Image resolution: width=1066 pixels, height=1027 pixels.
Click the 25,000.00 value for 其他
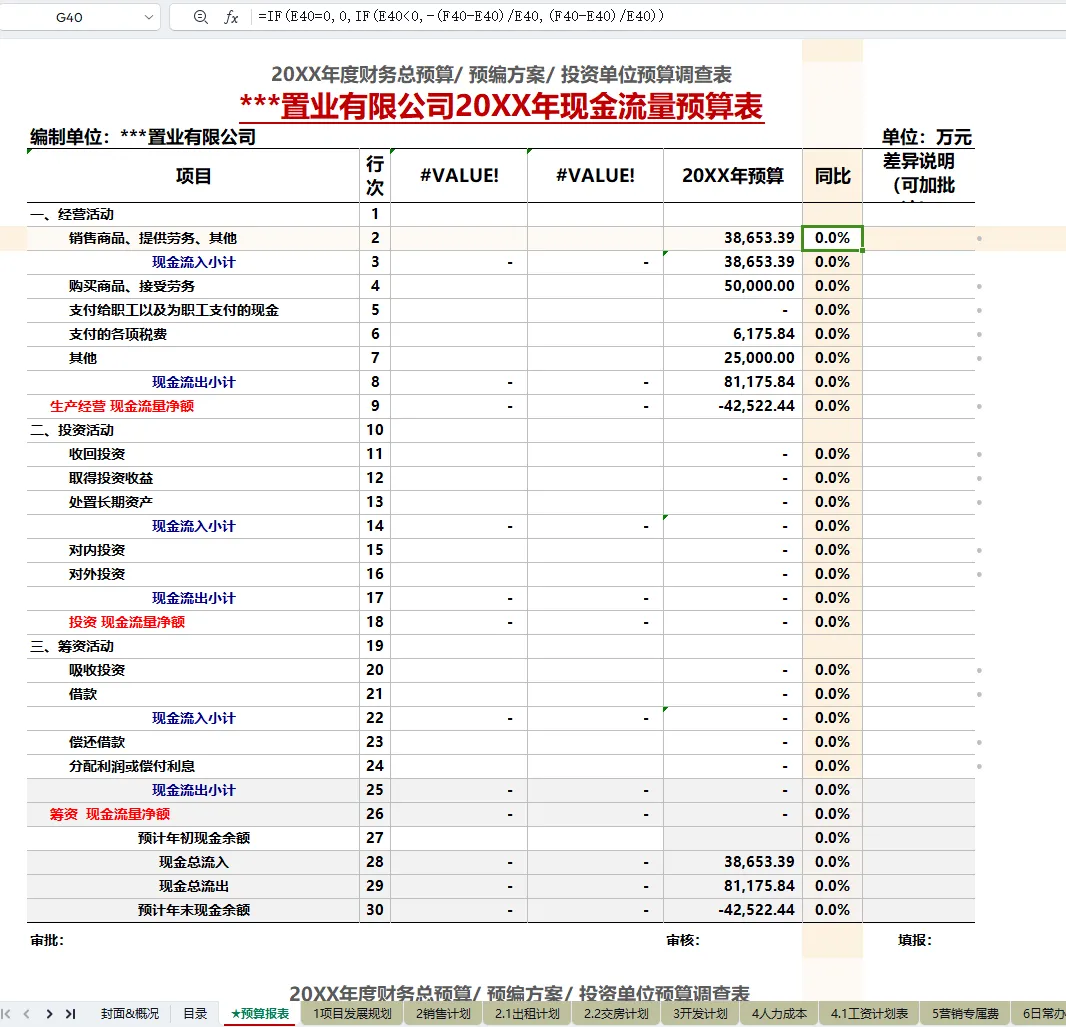(759, 358)
